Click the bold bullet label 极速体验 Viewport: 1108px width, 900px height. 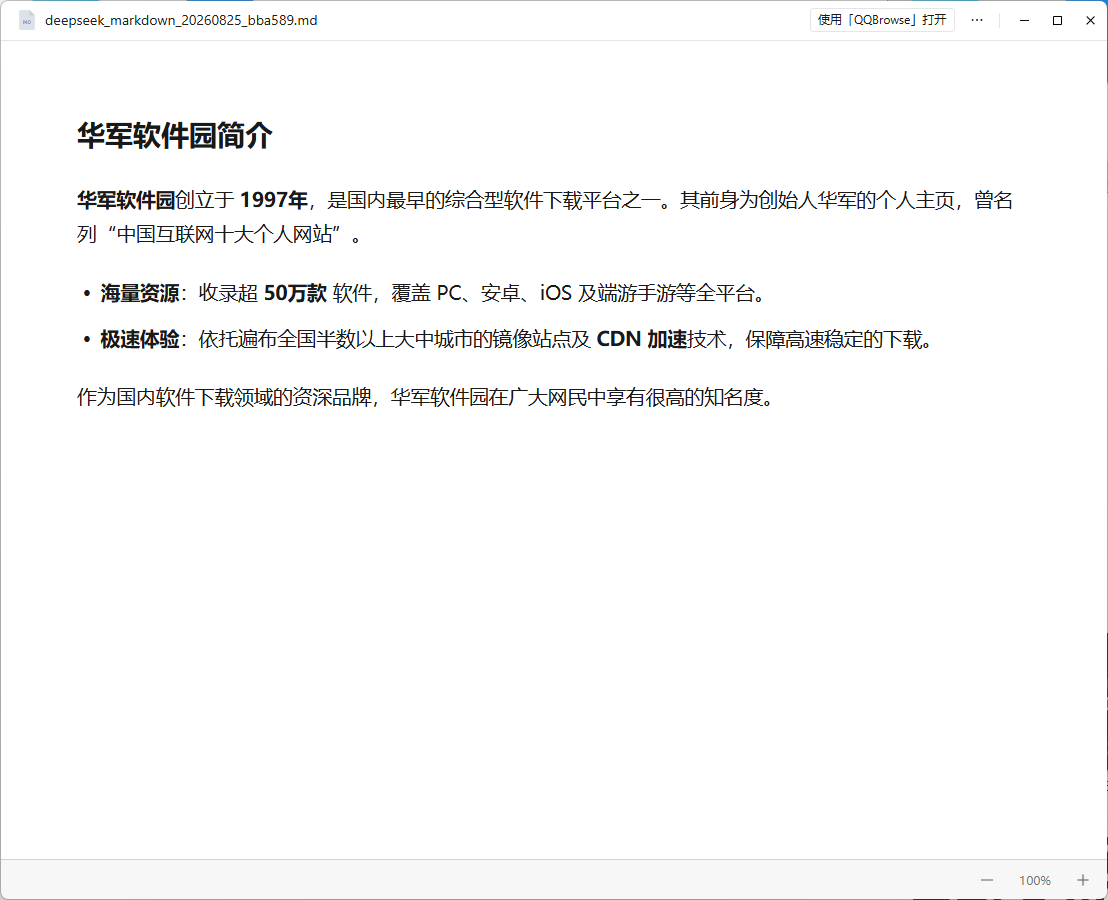pos(139,340)
